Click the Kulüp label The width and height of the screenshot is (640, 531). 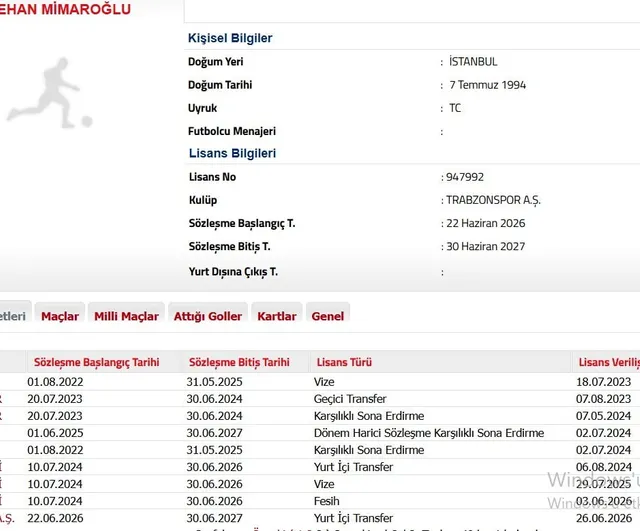point(203,200)
